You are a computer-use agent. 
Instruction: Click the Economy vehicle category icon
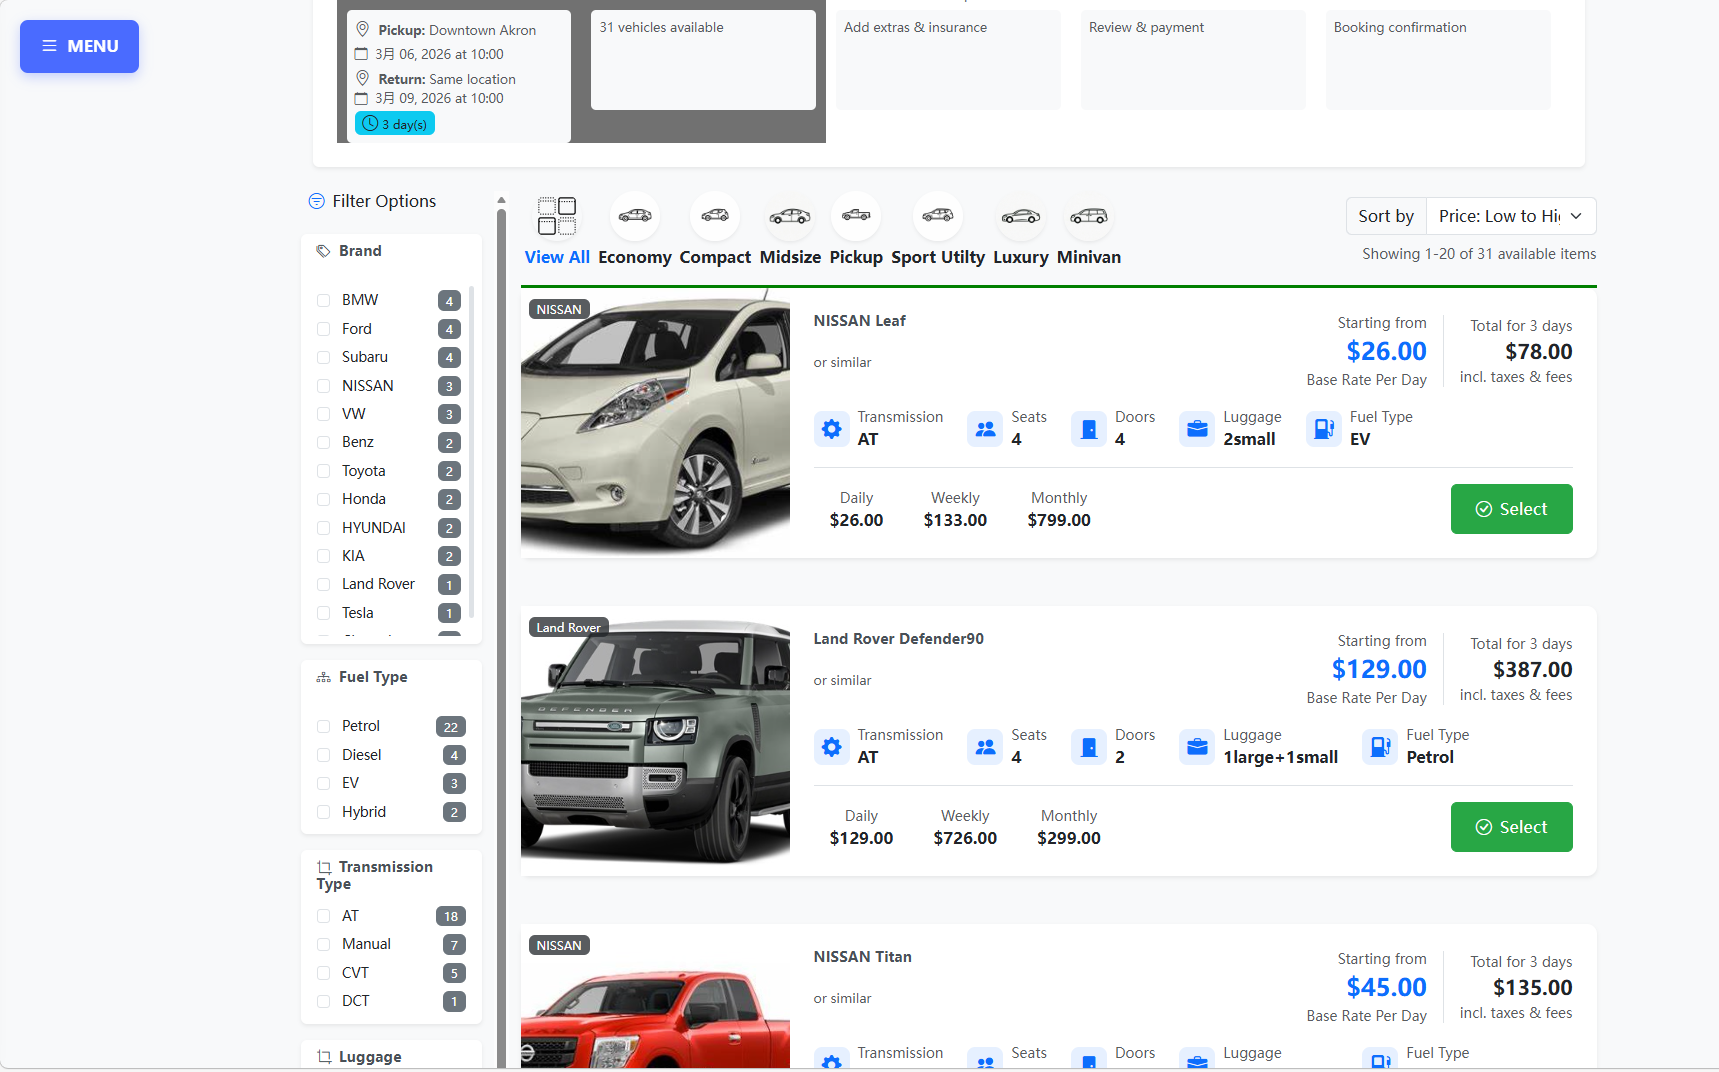click(x=635, y=216)
